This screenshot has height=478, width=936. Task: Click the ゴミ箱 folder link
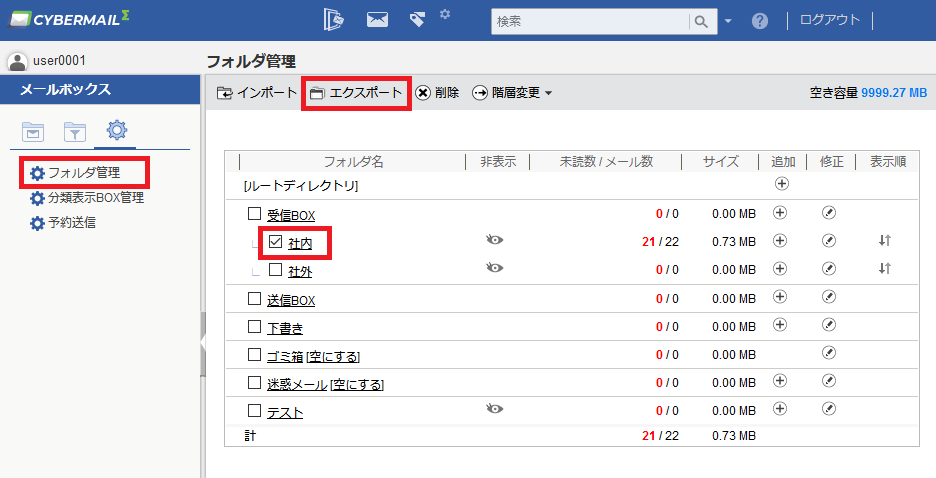285,356
